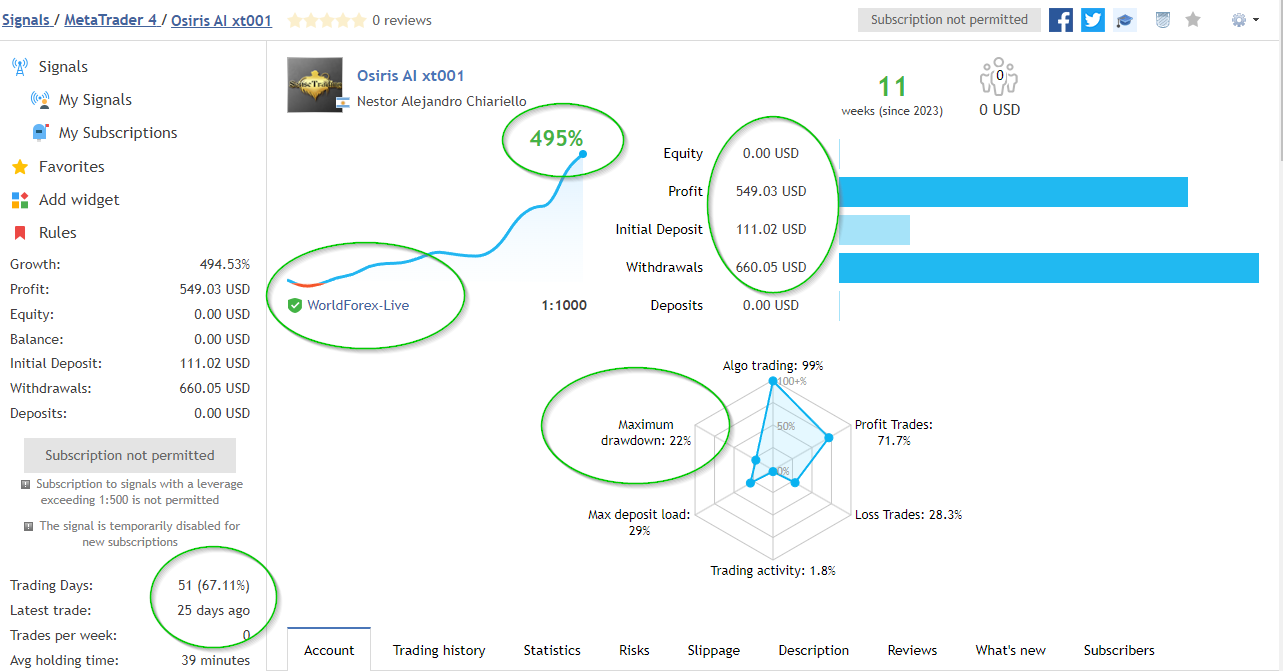Screen dimensions: 1283x671
Task: Click the graduation cap icon
Action: 1125,19
